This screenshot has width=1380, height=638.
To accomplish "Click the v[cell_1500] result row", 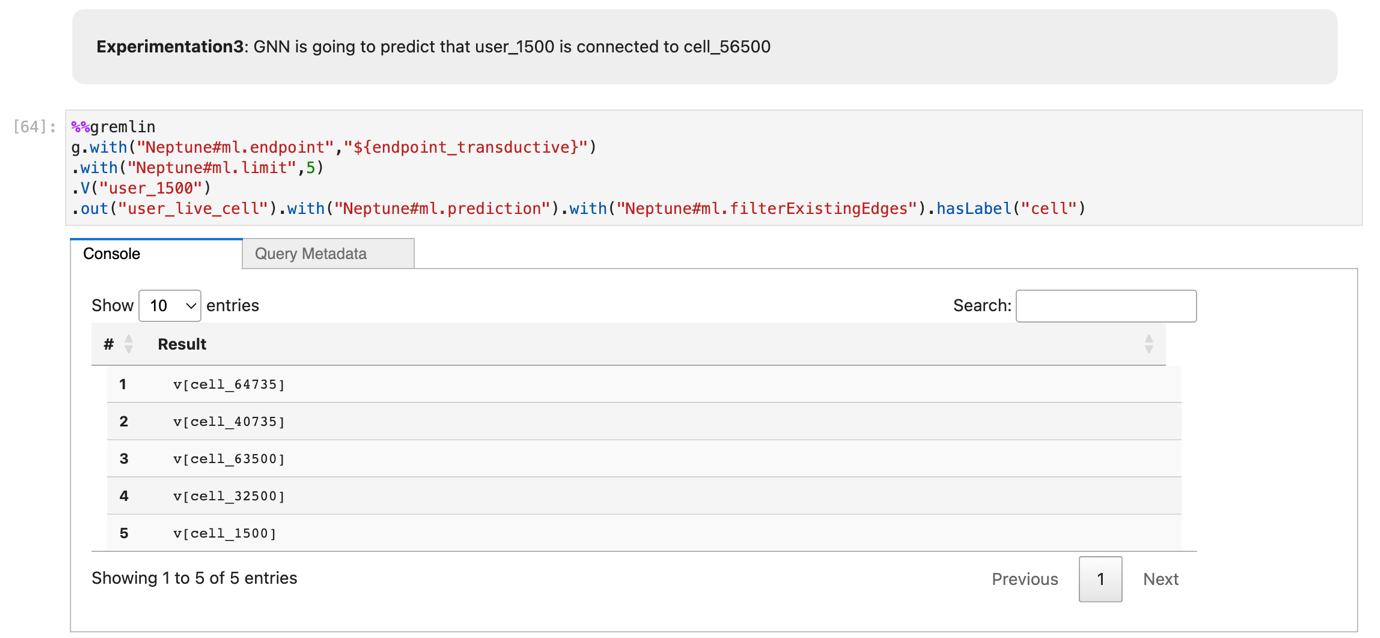I will (225, 533).
